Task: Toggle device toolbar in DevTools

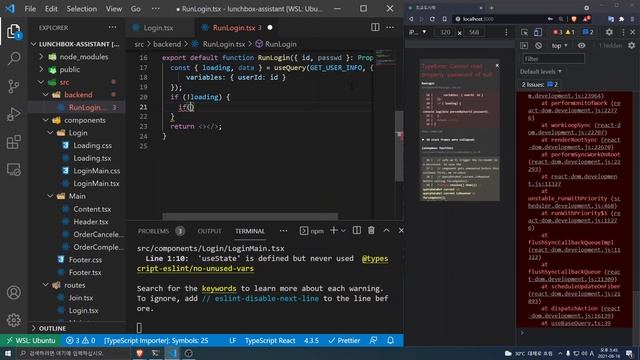Action: tap(538, 32)
